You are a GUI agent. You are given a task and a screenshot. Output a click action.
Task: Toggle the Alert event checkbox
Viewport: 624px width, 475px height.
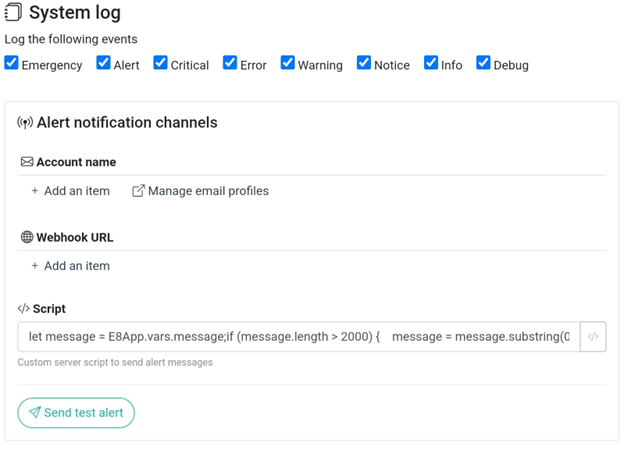[x=103, y=63]
